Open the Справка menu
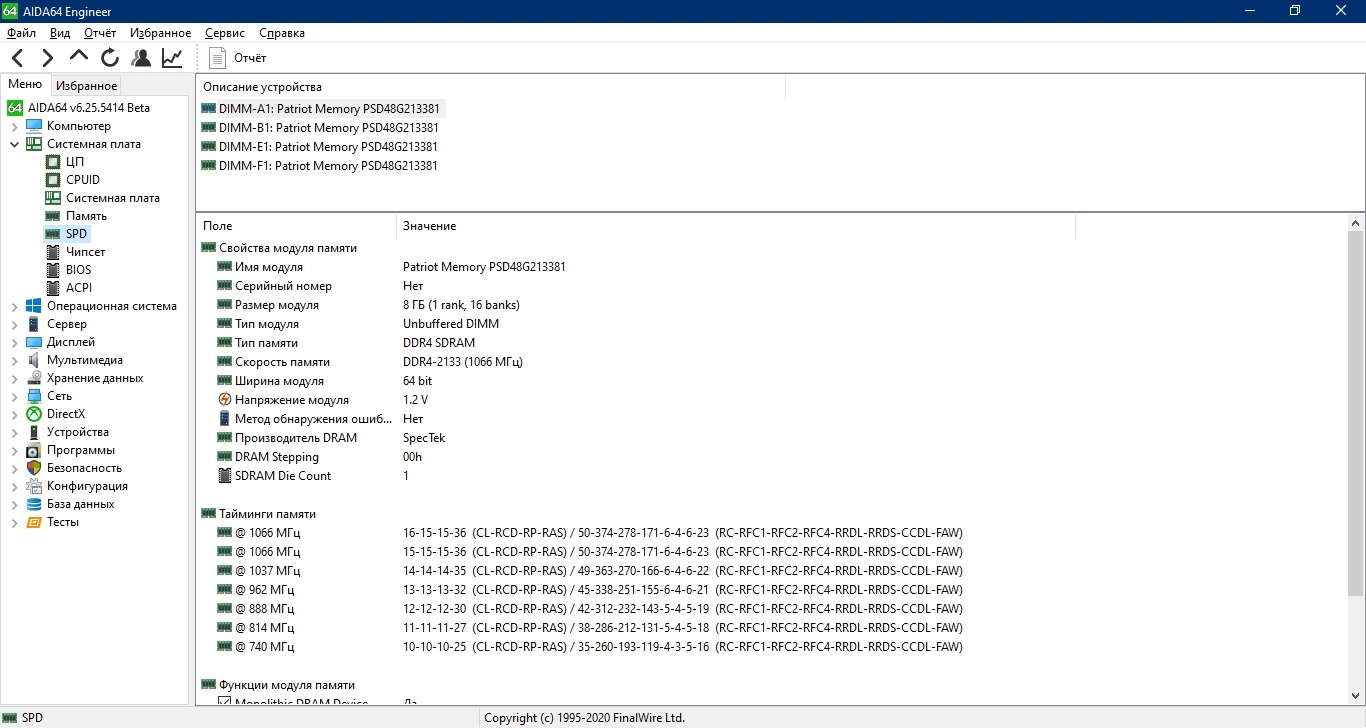1366x728 pixels. coord(282,33)
